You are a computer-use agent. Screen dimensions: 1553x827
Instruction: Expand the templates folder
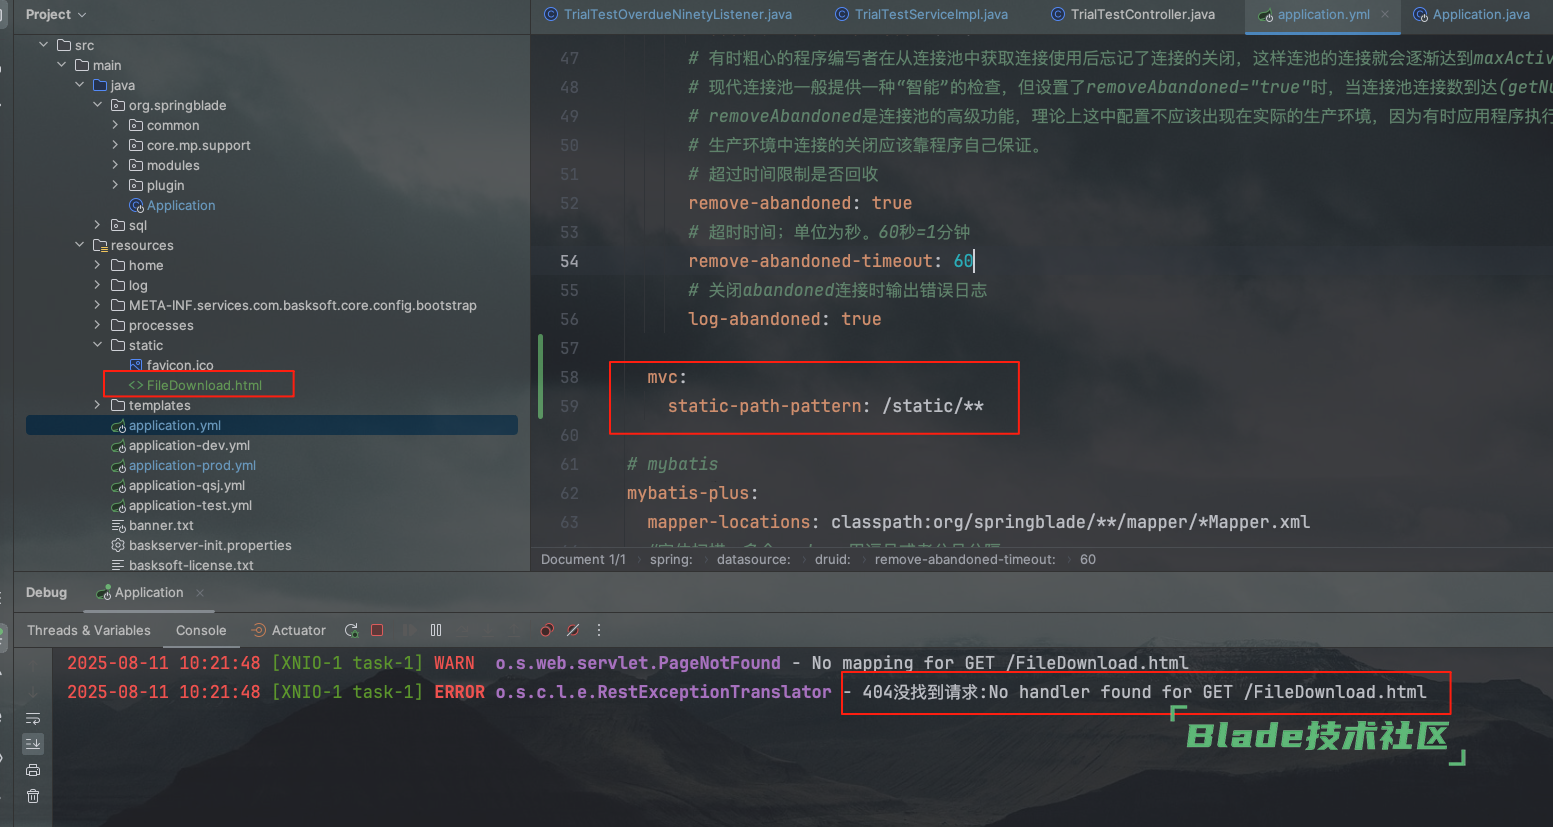pos(97,405)
